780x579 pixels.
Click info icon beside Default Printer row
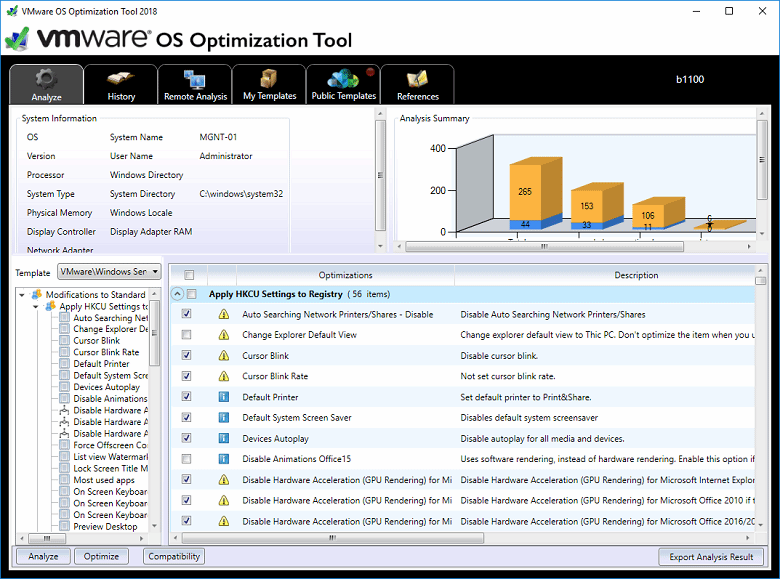tap(224, 397)
